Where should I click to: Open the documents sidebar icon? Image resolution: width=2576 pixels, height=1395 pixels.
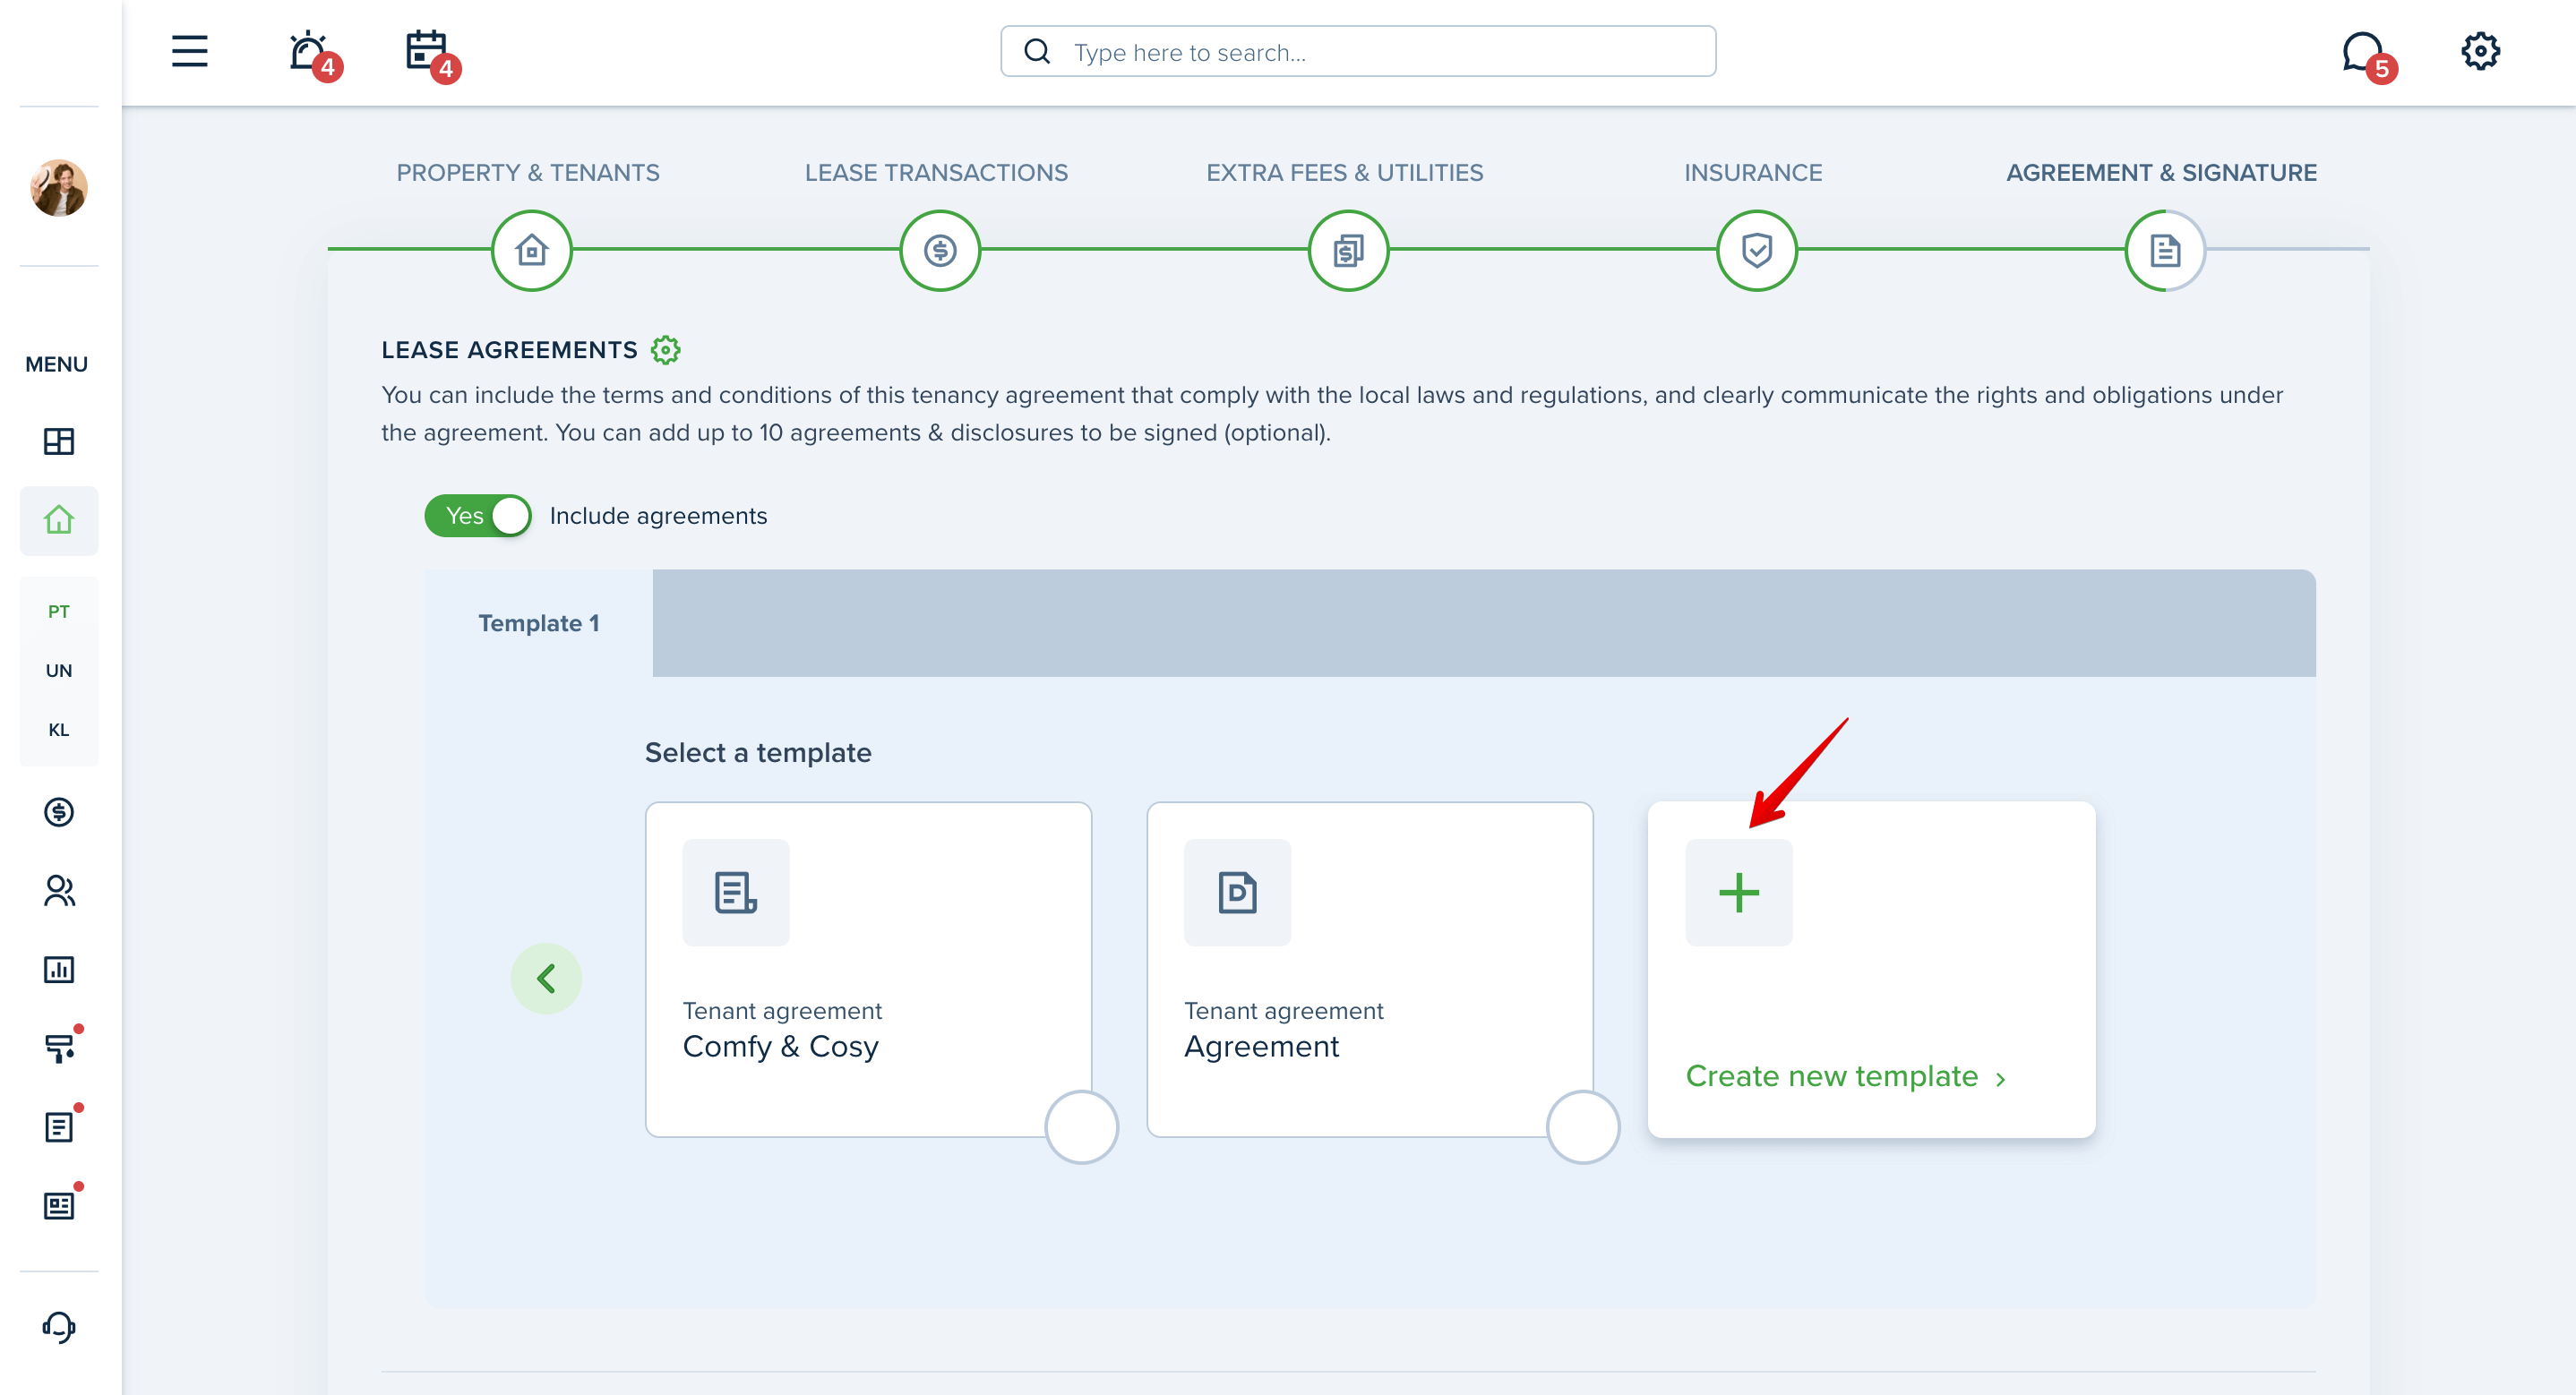click(59, 1127)
